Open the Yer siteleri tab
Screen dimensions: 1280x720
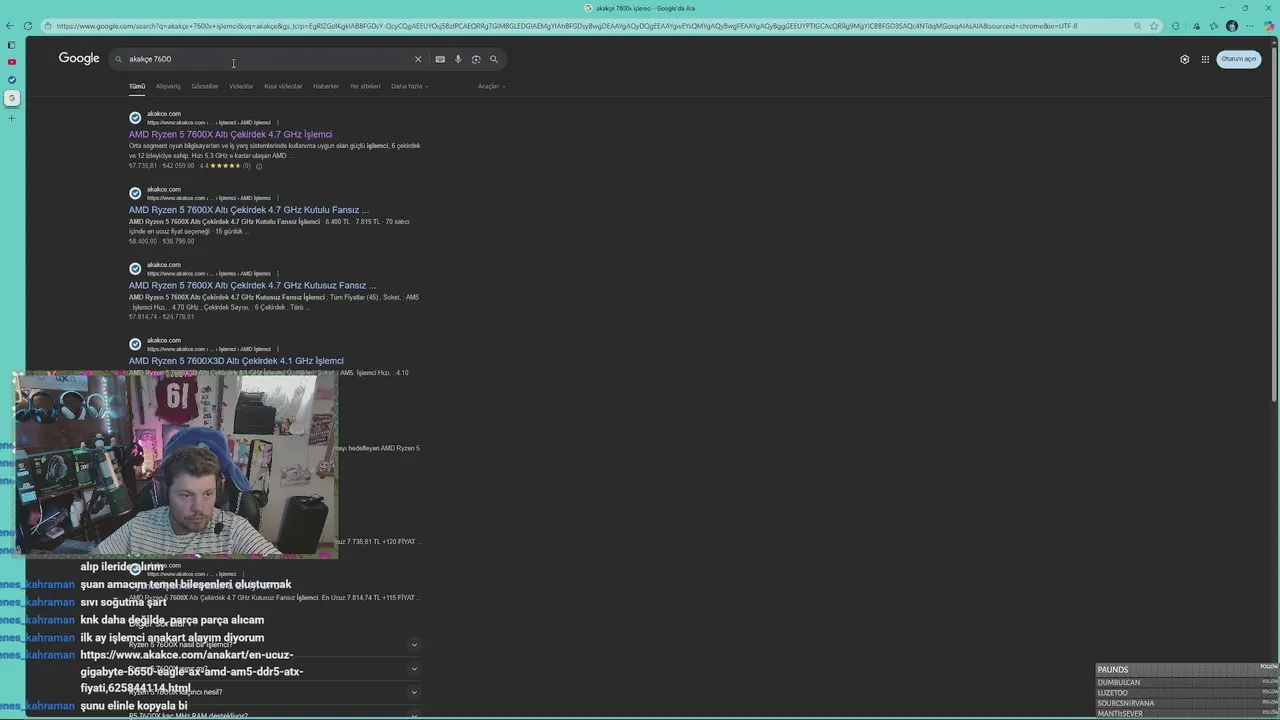pos(365,86)
